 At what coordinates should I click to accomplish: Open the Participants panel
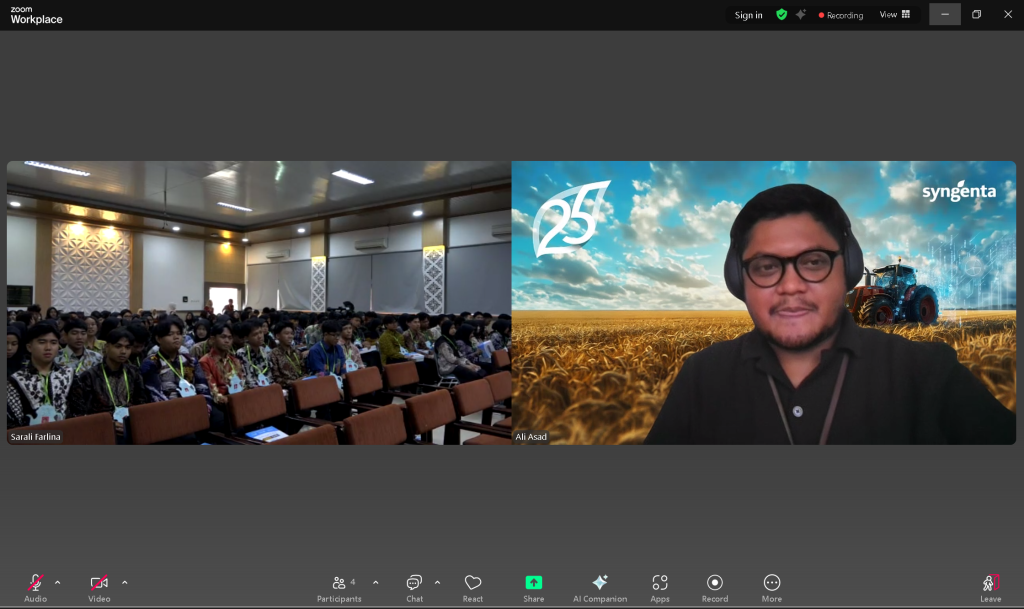point(339,586)
